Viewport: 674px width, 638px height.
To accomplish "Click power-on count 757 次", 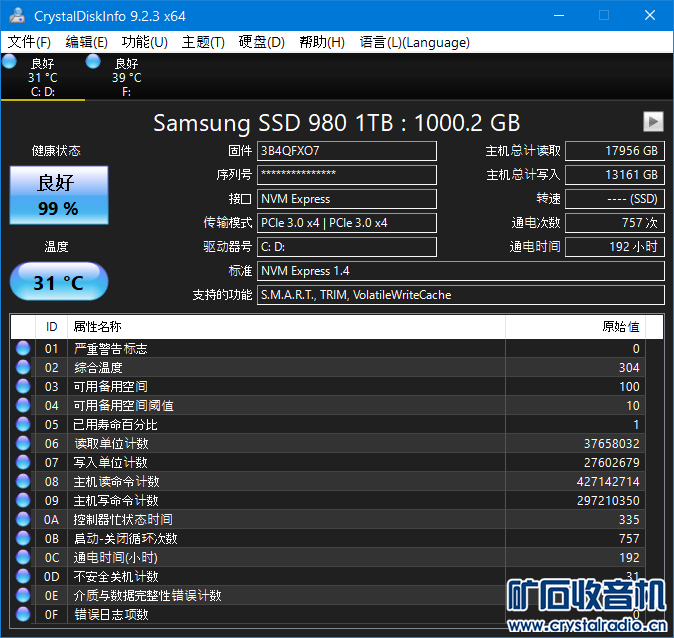I will click(614, 223).
